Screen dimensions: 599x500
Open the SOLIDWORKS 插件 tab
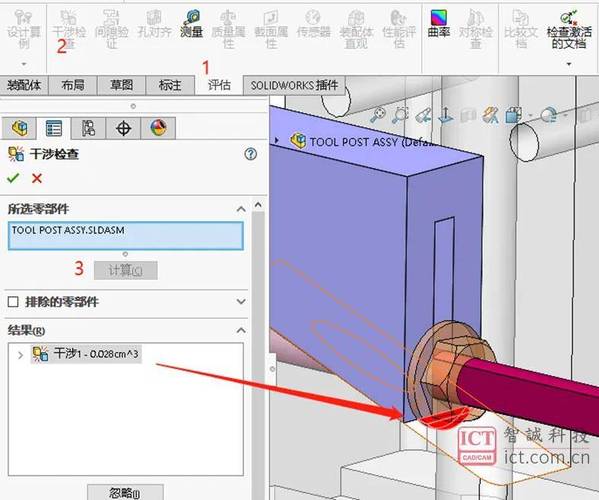point(295,85)
